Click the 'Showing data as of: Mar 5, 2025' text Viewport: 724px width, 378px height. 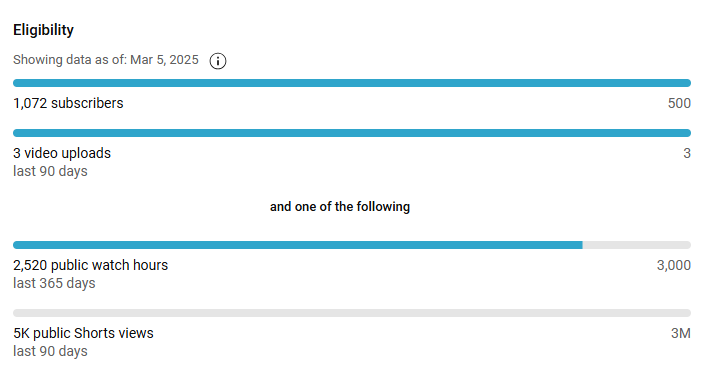[x=106, y=60]
